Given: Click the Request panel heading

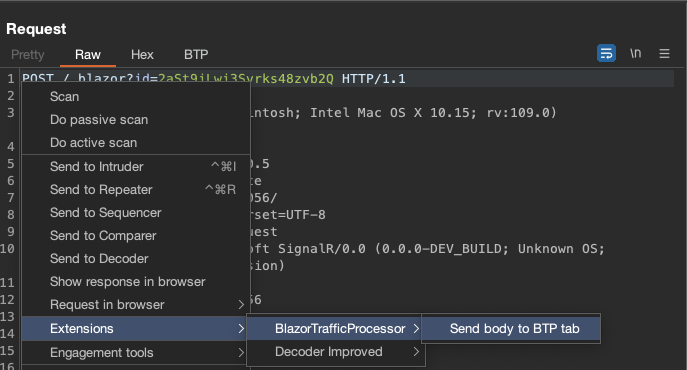Looking at the screenshot, I should (x=36, y=29).
